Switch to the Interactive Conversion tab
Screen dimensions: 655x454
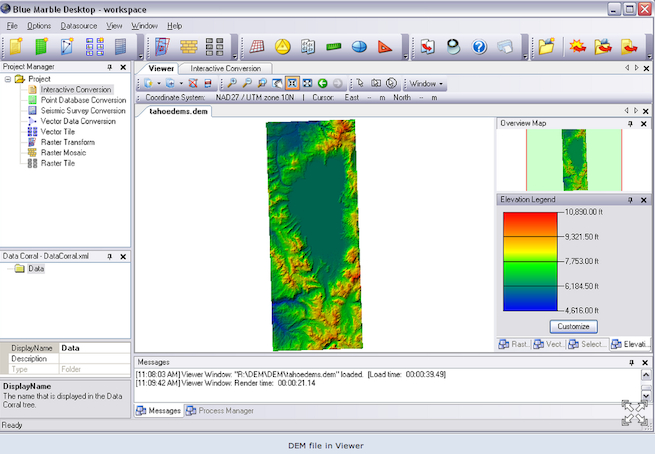[x=225, y=68]
